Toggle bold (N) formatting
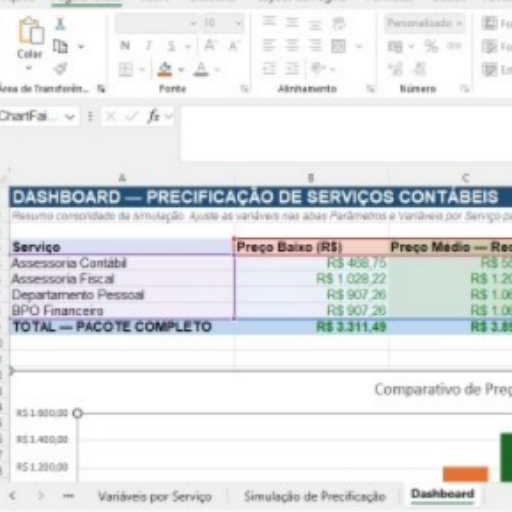The height and width of the screenshot is (512, 512). point(125,46)
